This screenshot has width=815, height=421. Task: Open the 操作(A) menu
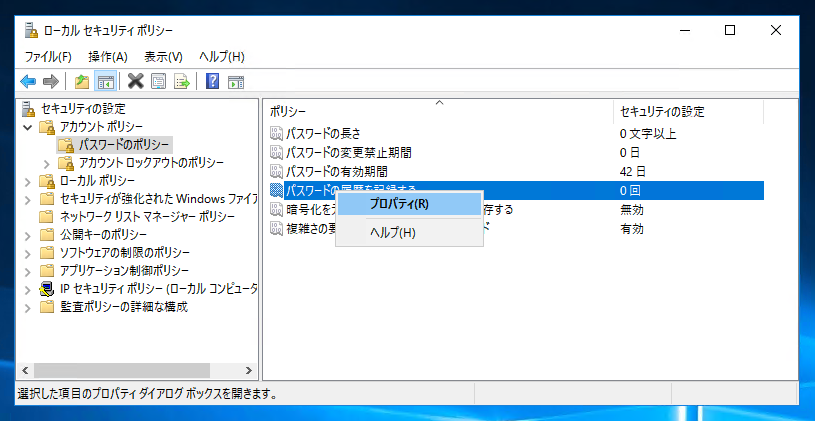coord(108,56)
